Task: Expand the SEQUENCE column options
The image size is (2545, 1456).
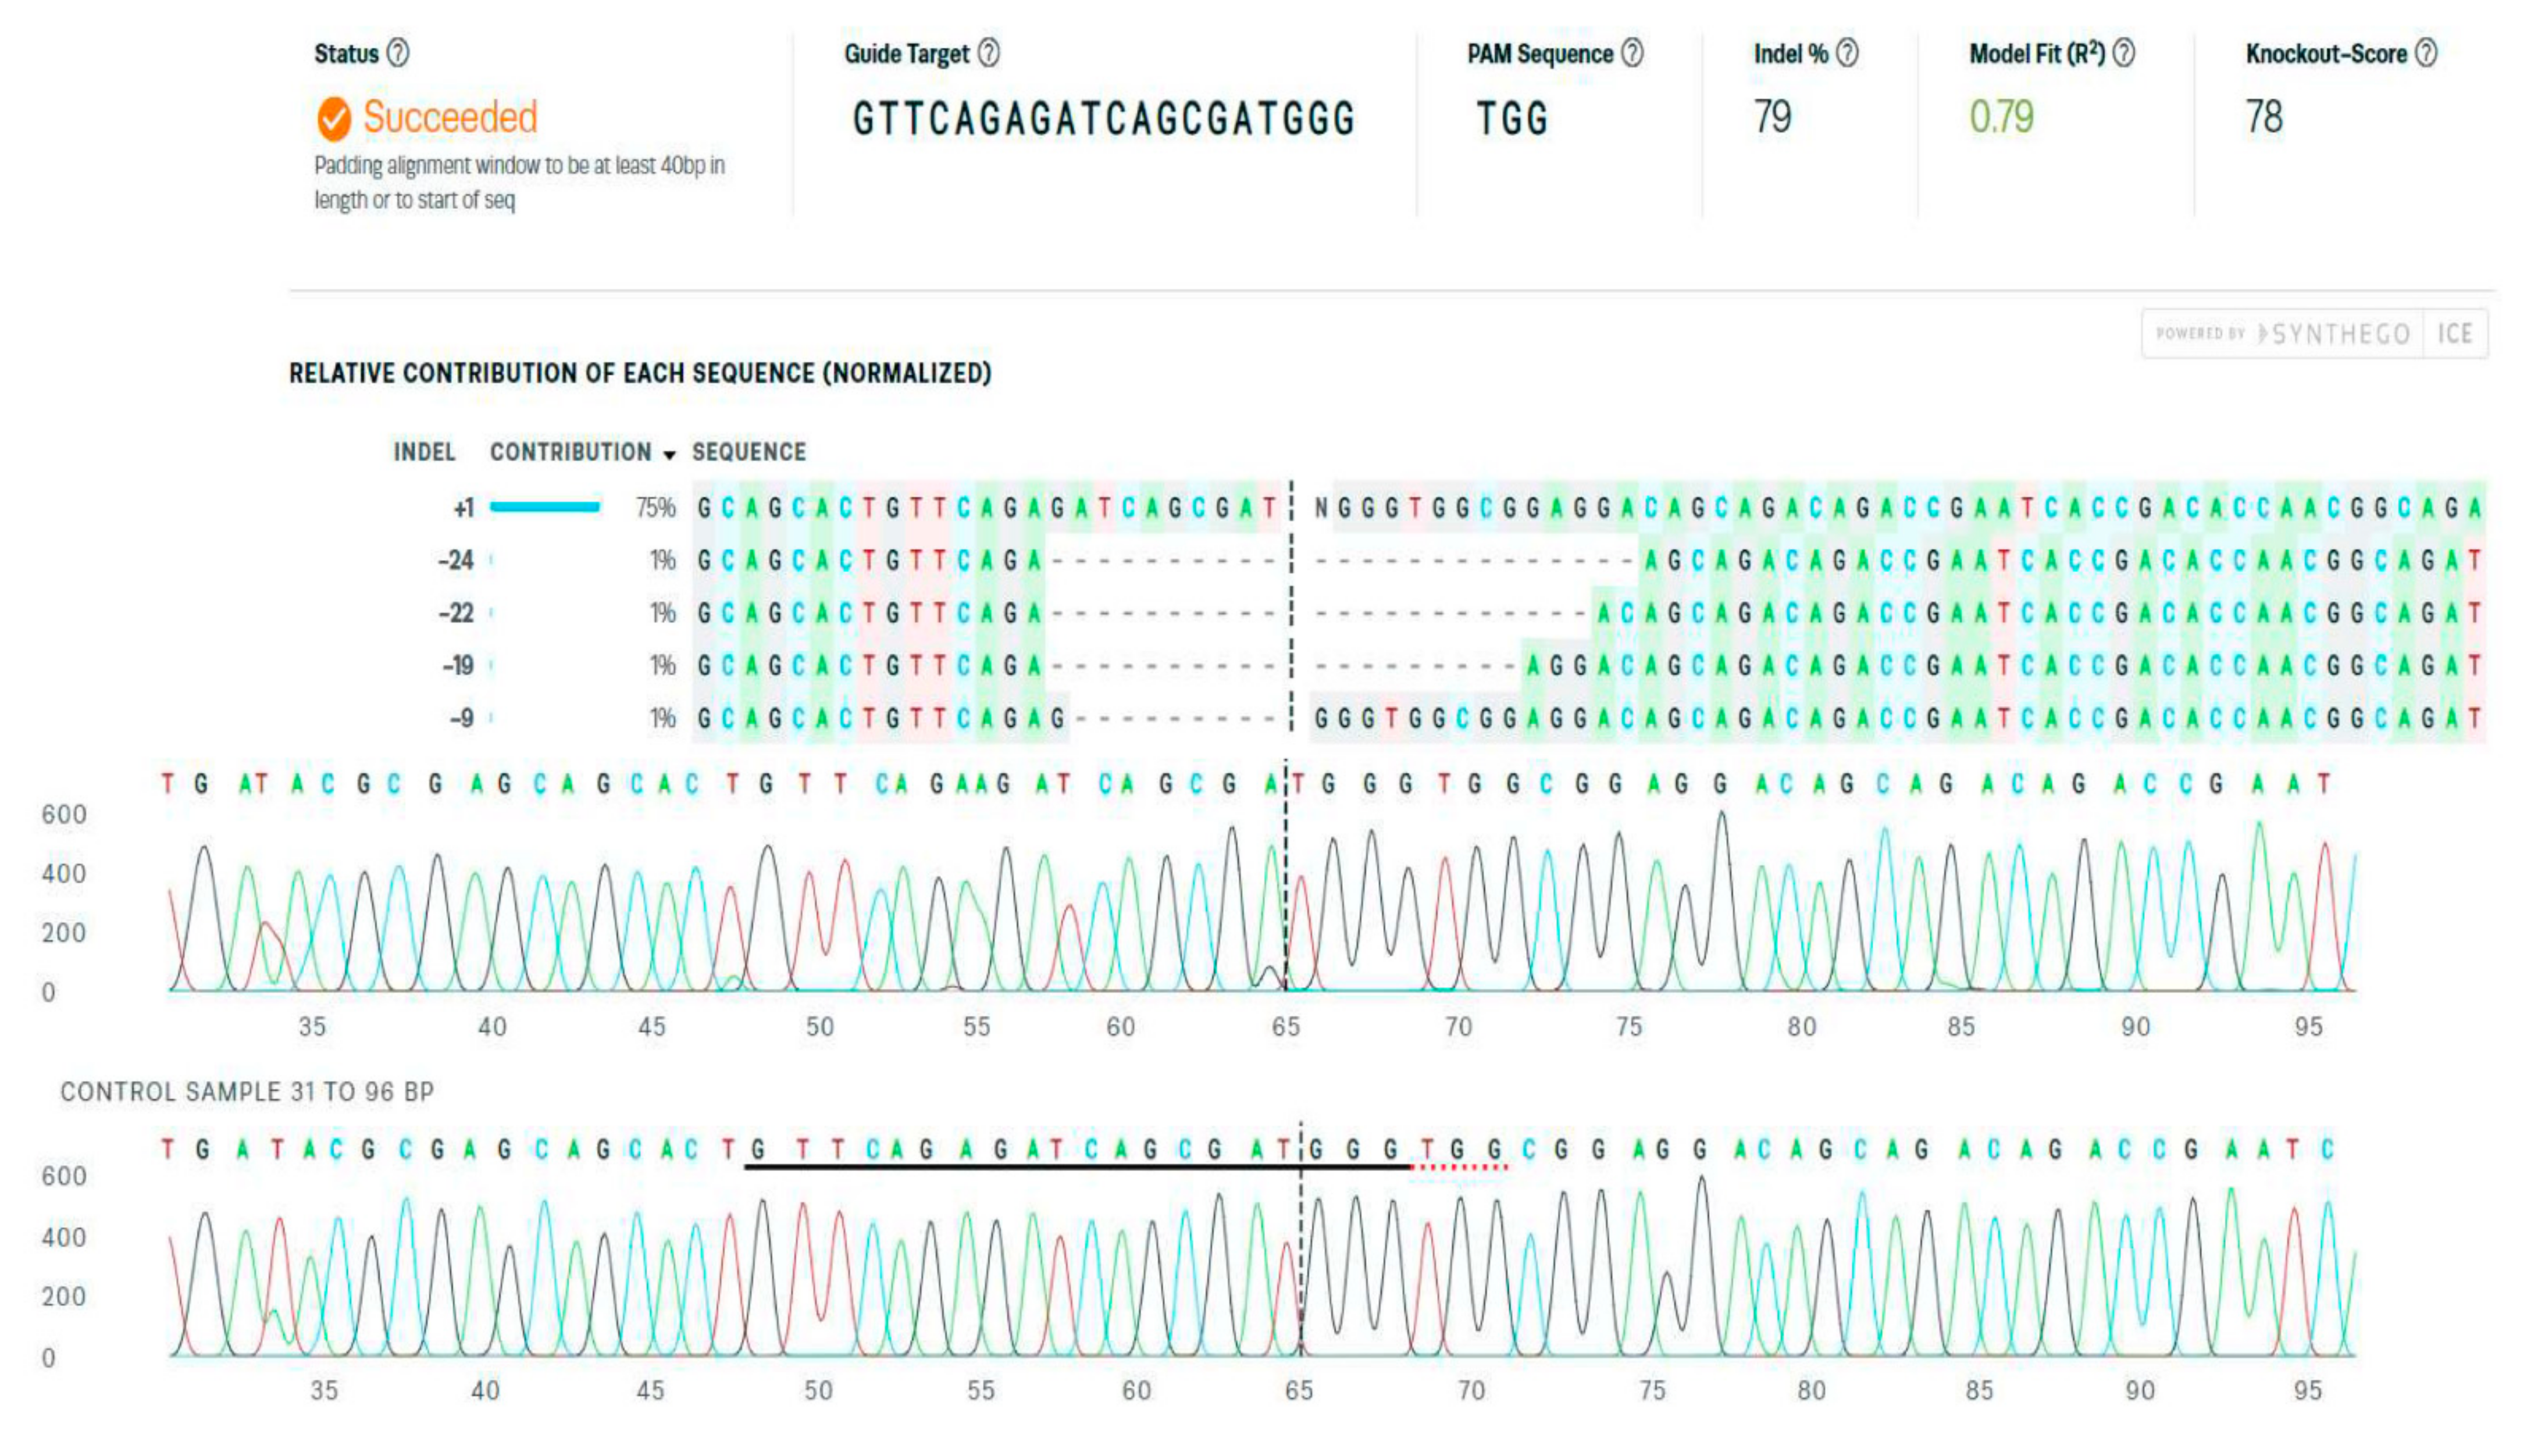Action: 748,452
